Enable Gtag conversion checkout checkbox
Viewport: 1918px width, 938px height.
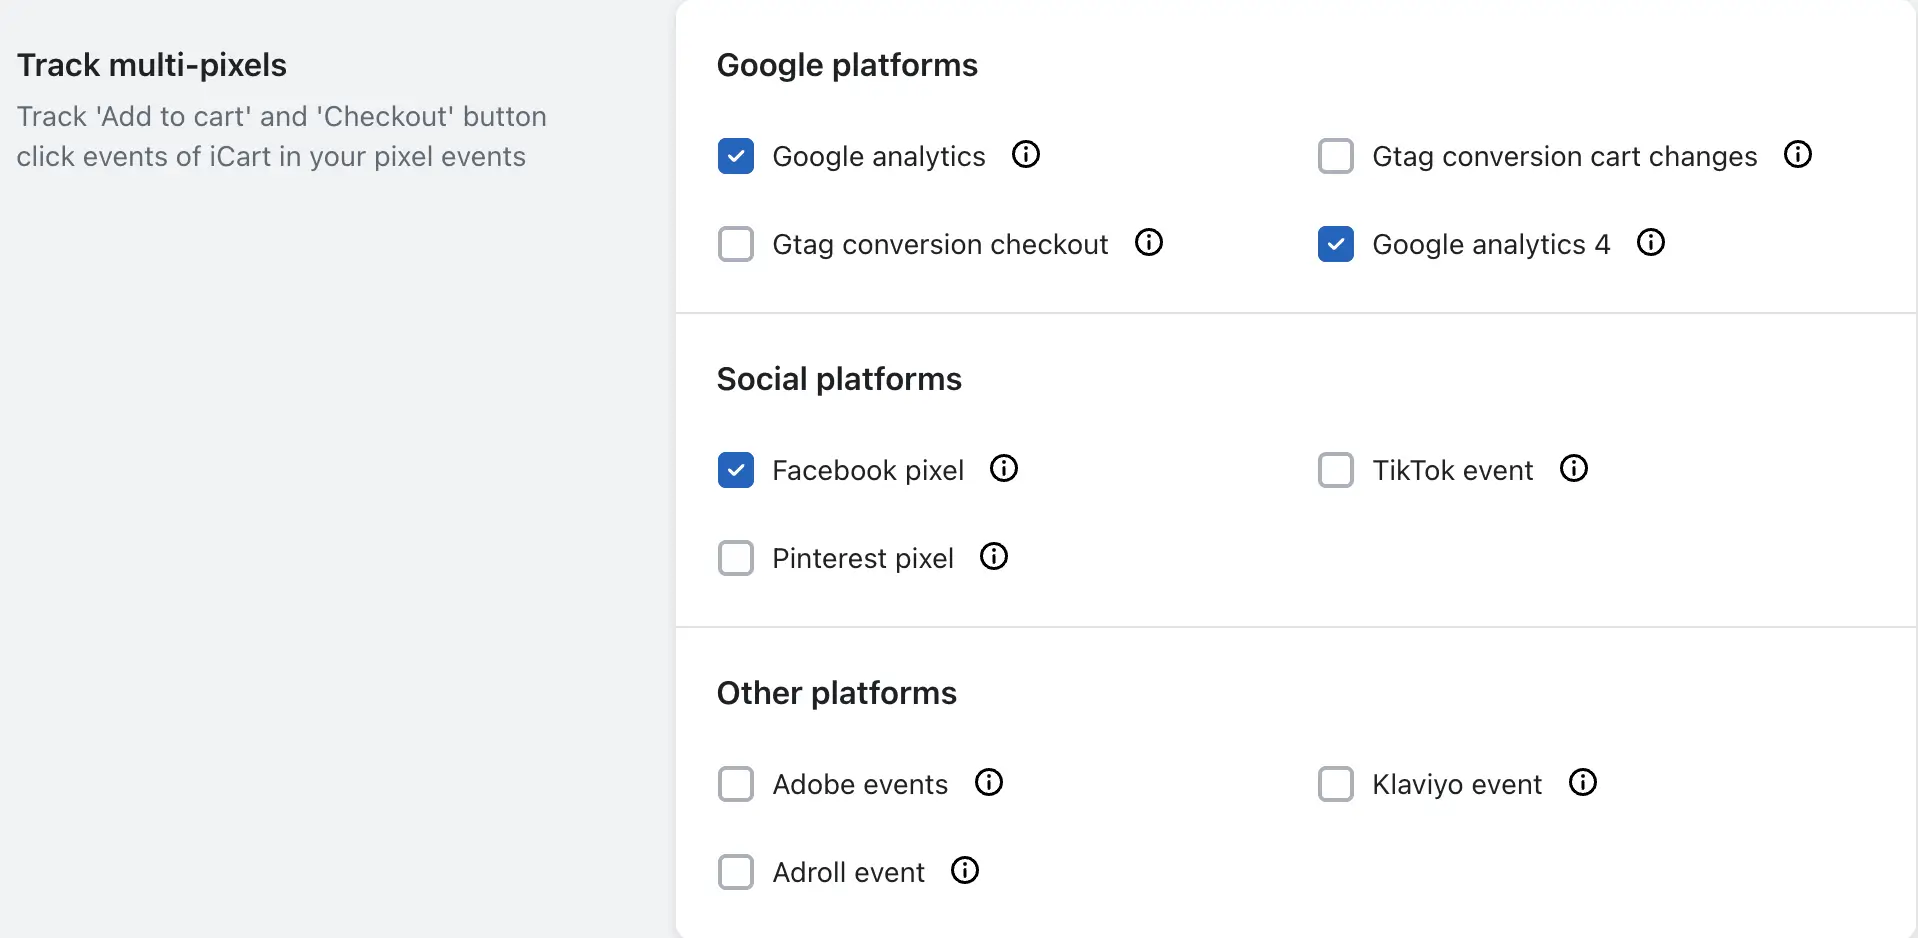pyautogui.click(x=736, y=244)
